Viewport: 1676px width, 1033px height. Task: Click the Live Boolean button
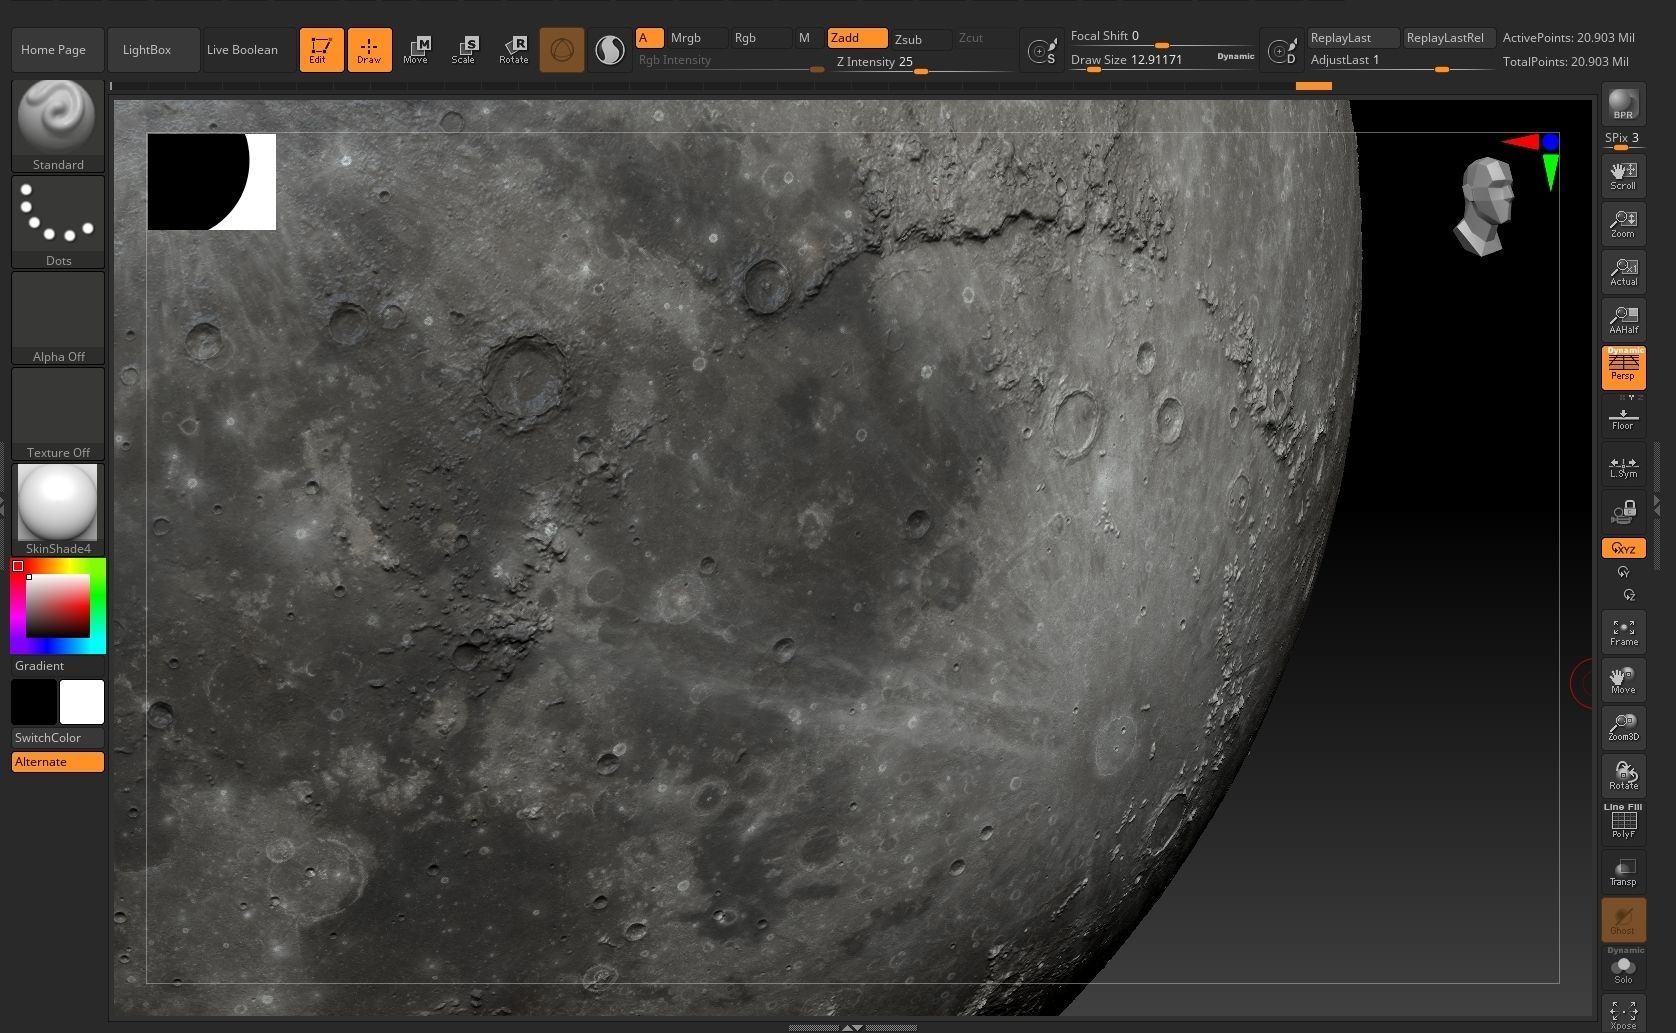click(248, 50)
